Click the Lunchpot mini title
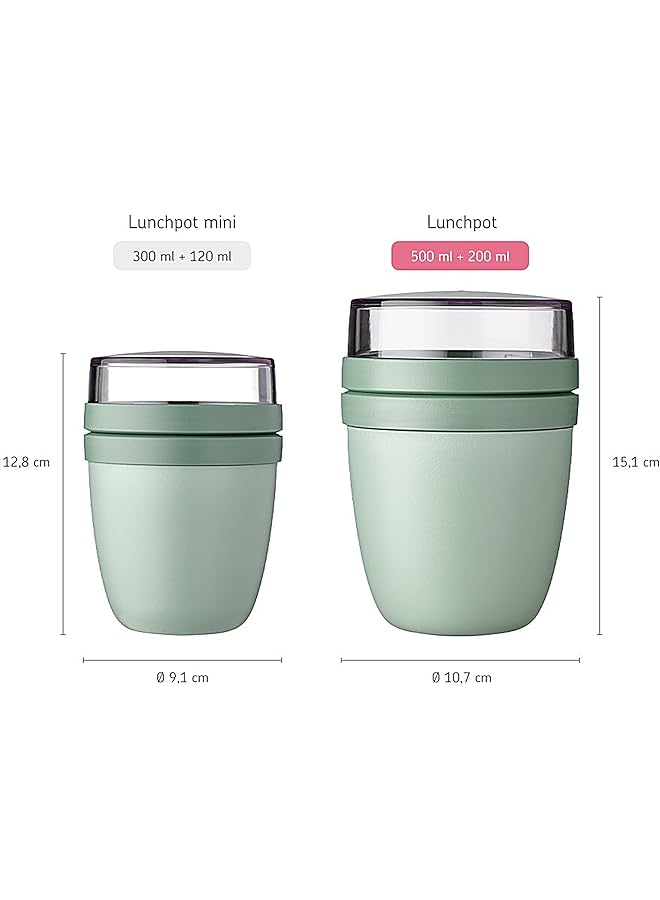The width and height of the screenshot is (660, 900). click(x=182, y=222)
